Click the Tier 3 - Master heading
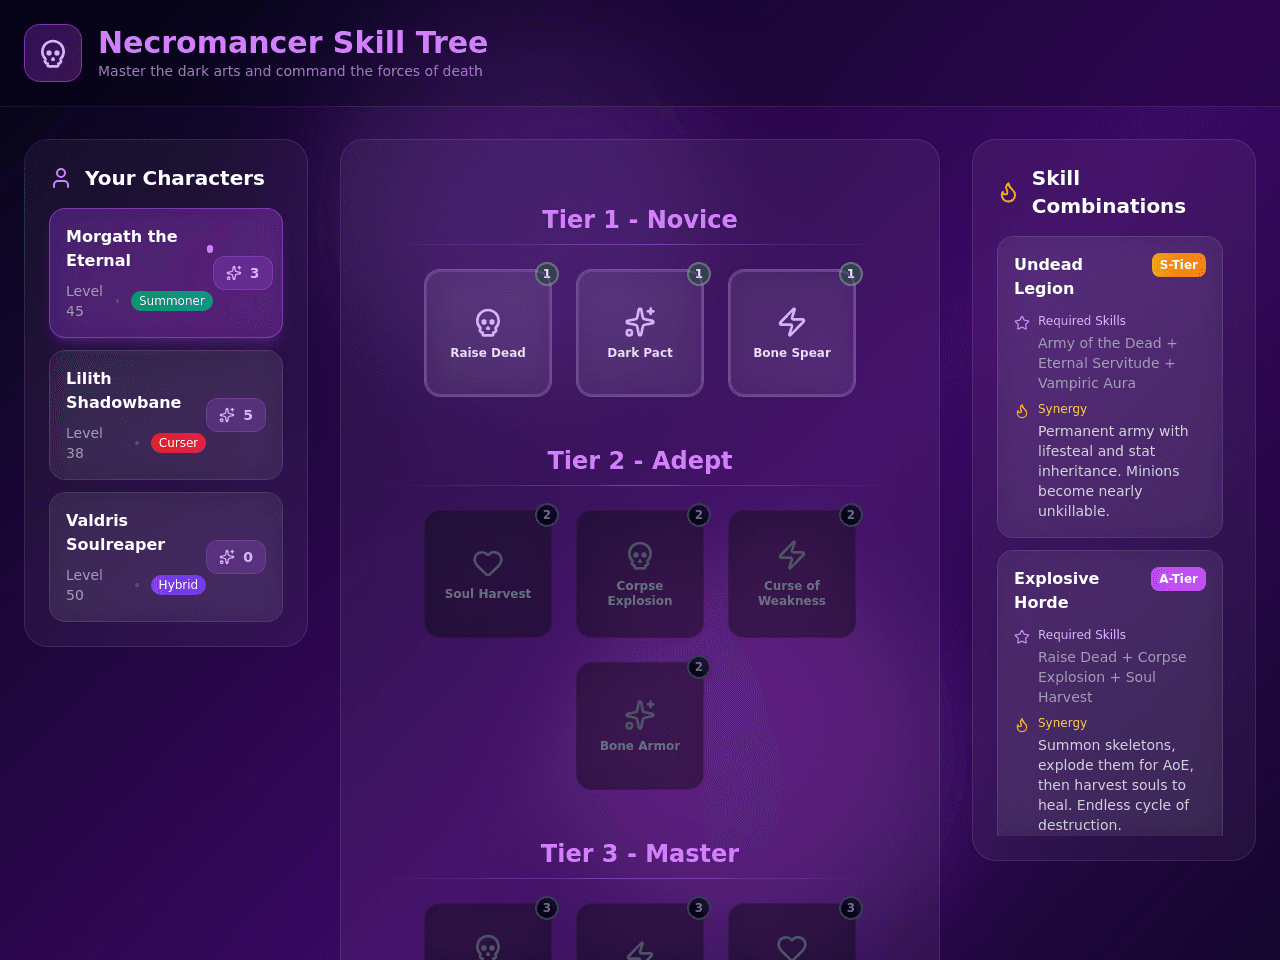The width and height of the screenshot is (1280, 960). (640, 853)
